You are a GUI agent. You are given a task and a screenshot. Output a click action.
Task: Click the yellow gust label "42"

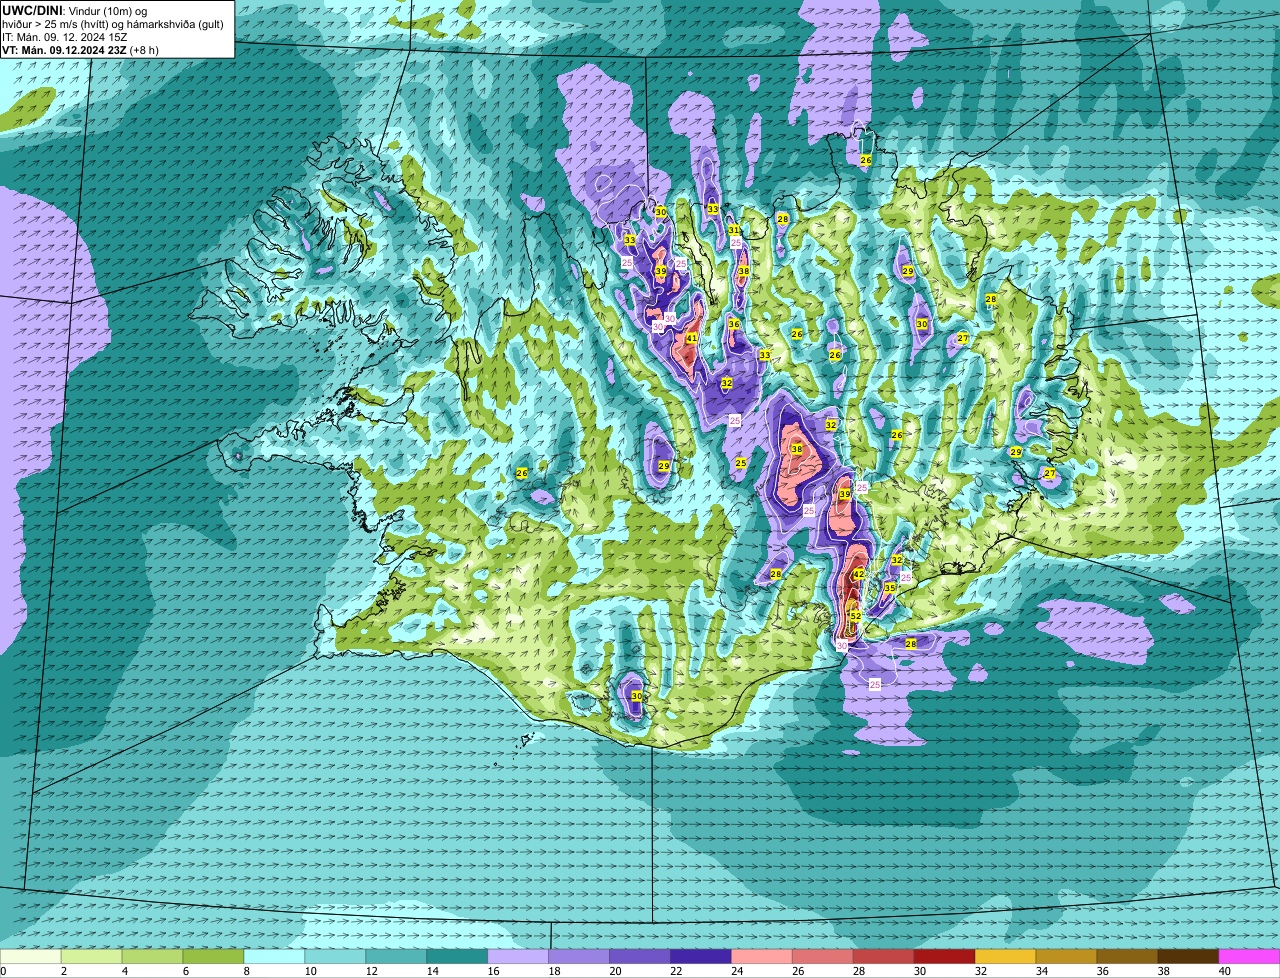(859, 574)
